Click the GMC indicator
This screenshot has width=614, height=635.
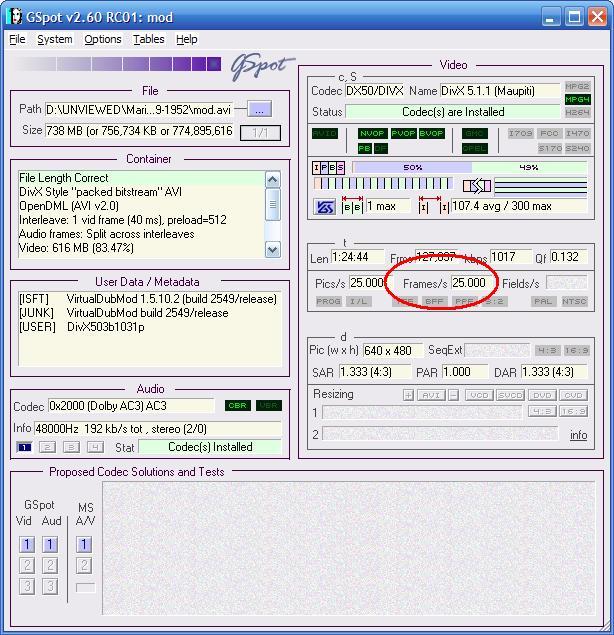[475, 133]
